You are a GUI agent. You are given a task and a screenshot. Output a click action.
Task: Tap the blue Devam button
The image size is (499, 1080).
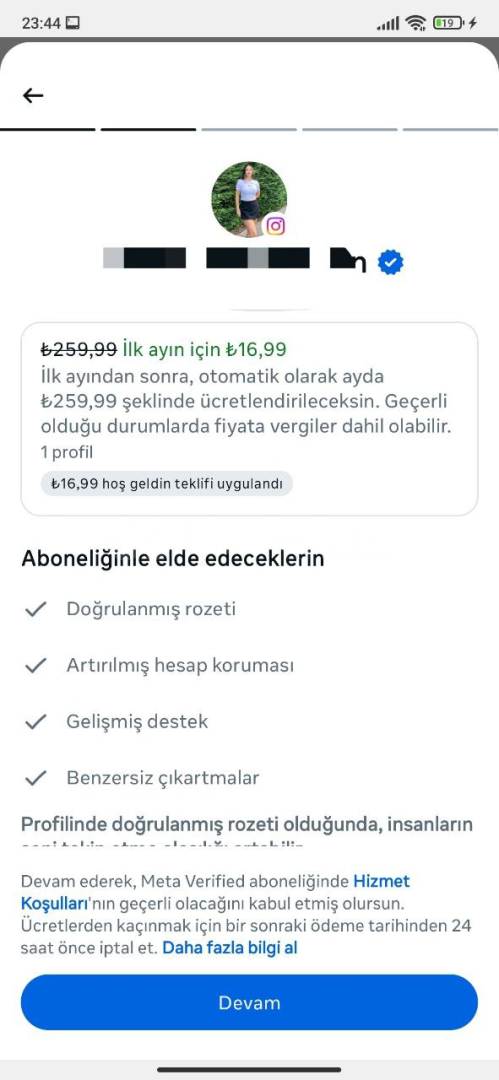(x=250, y=1002)
